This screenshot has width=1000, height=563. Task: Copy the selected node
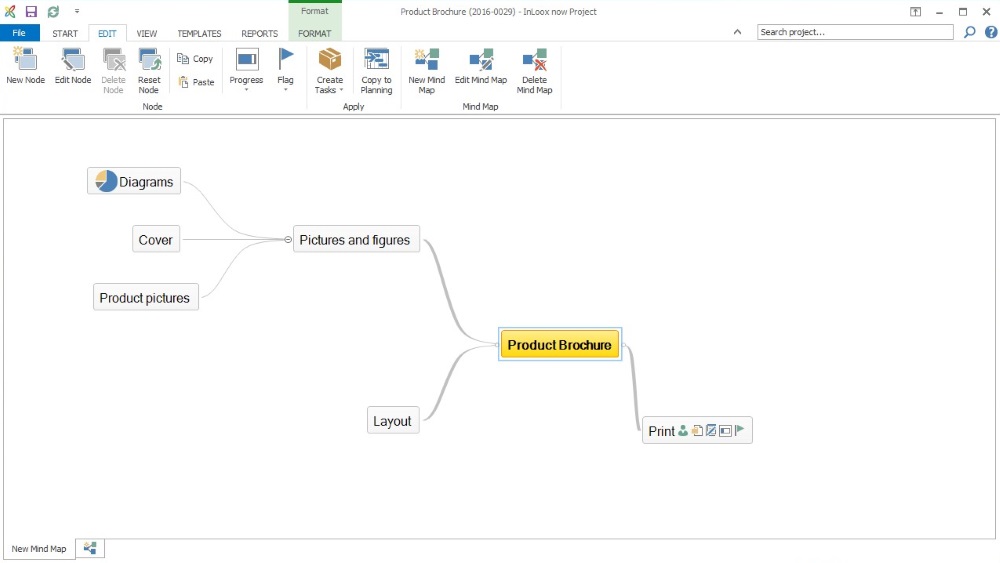pos(195,59)
